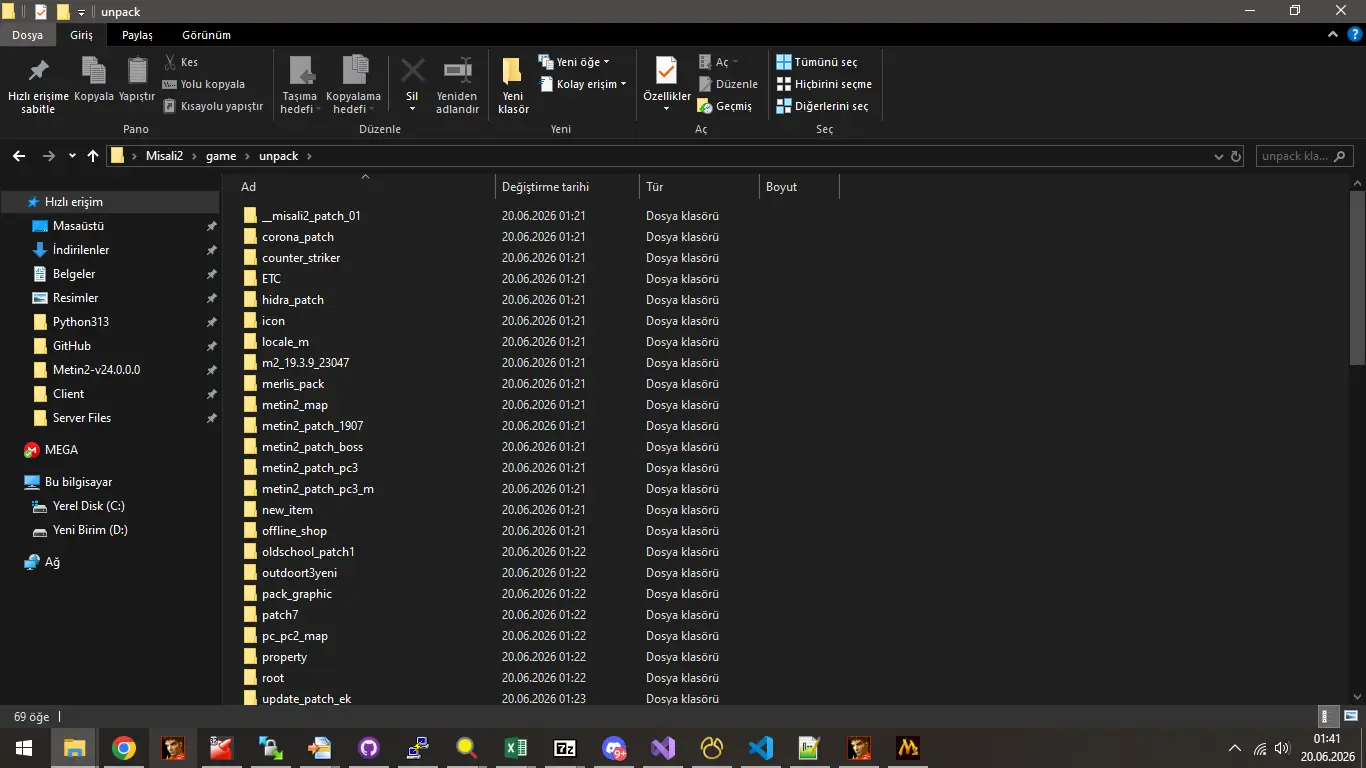Click the Kopyala icon in the ribbon

point(94,70)
